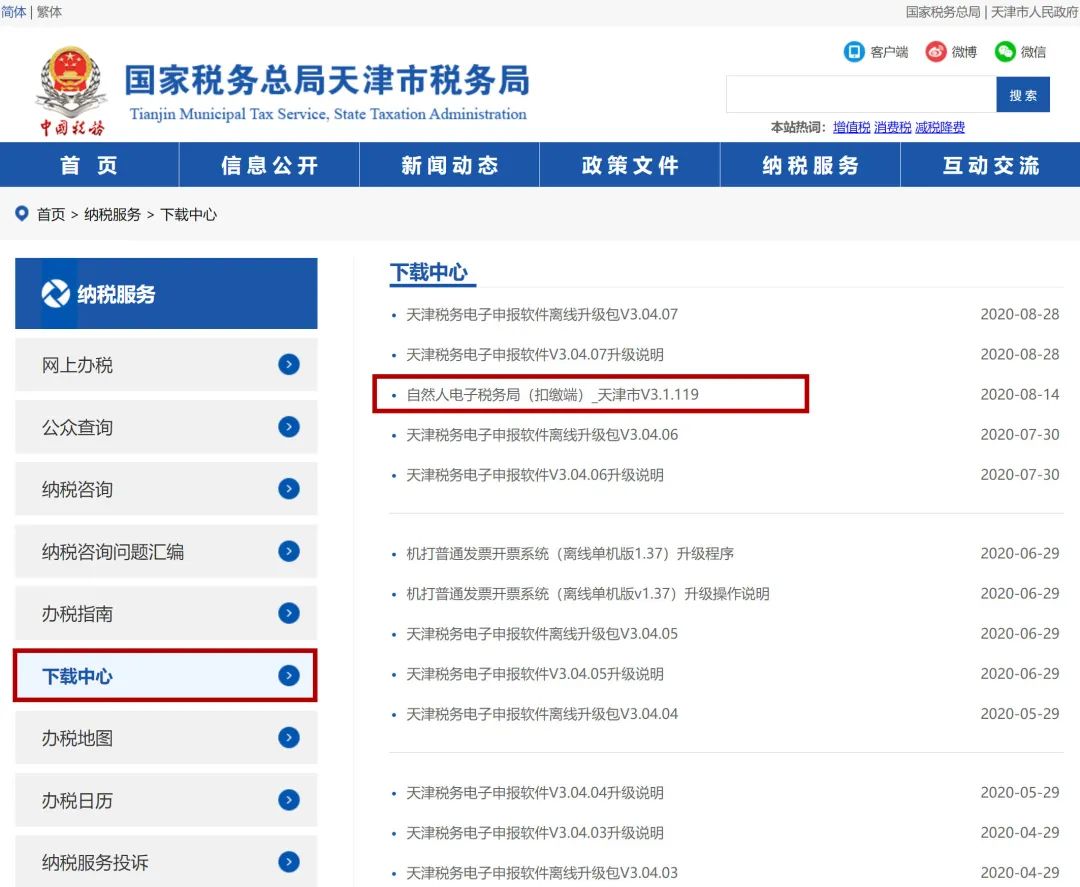
Task: Open 新闻动态 navigation tab
Action: click(449, 165)
